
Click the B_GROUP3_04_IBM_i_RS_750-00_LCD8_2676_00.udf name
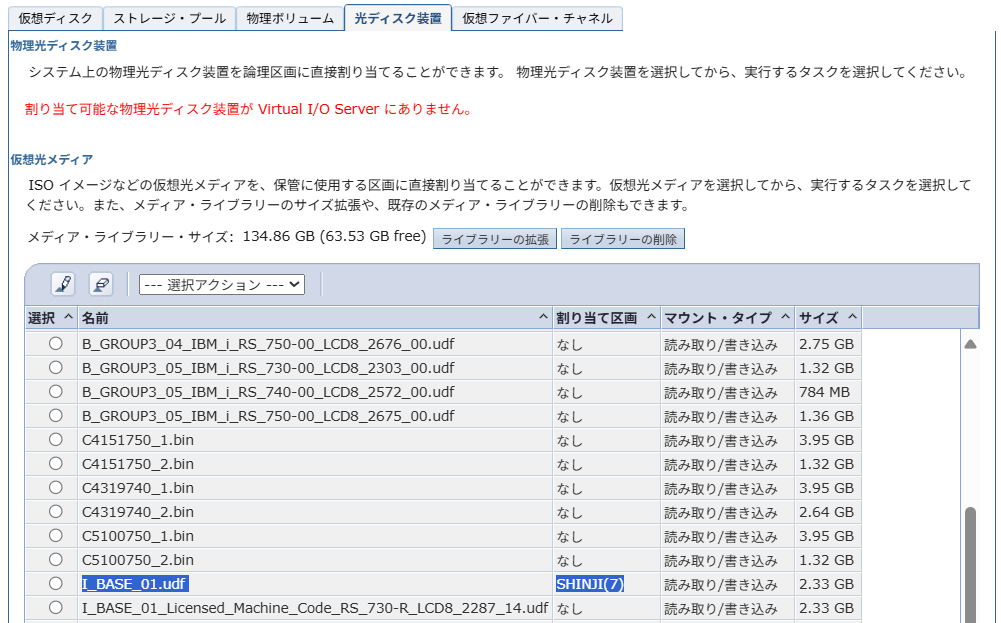tap(268, 344)
